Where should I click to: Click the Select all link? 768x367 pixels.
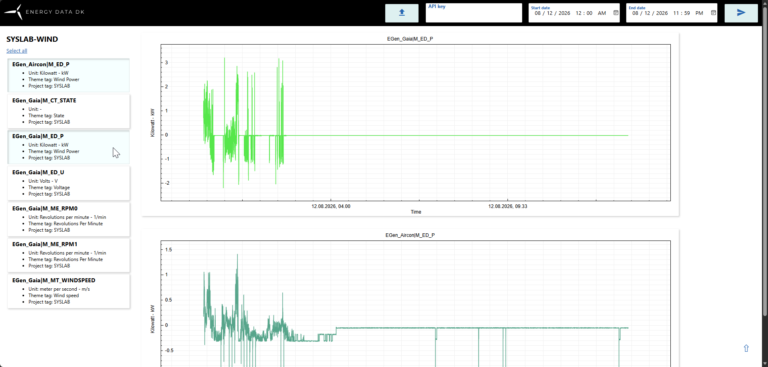(x=17, y=51)
